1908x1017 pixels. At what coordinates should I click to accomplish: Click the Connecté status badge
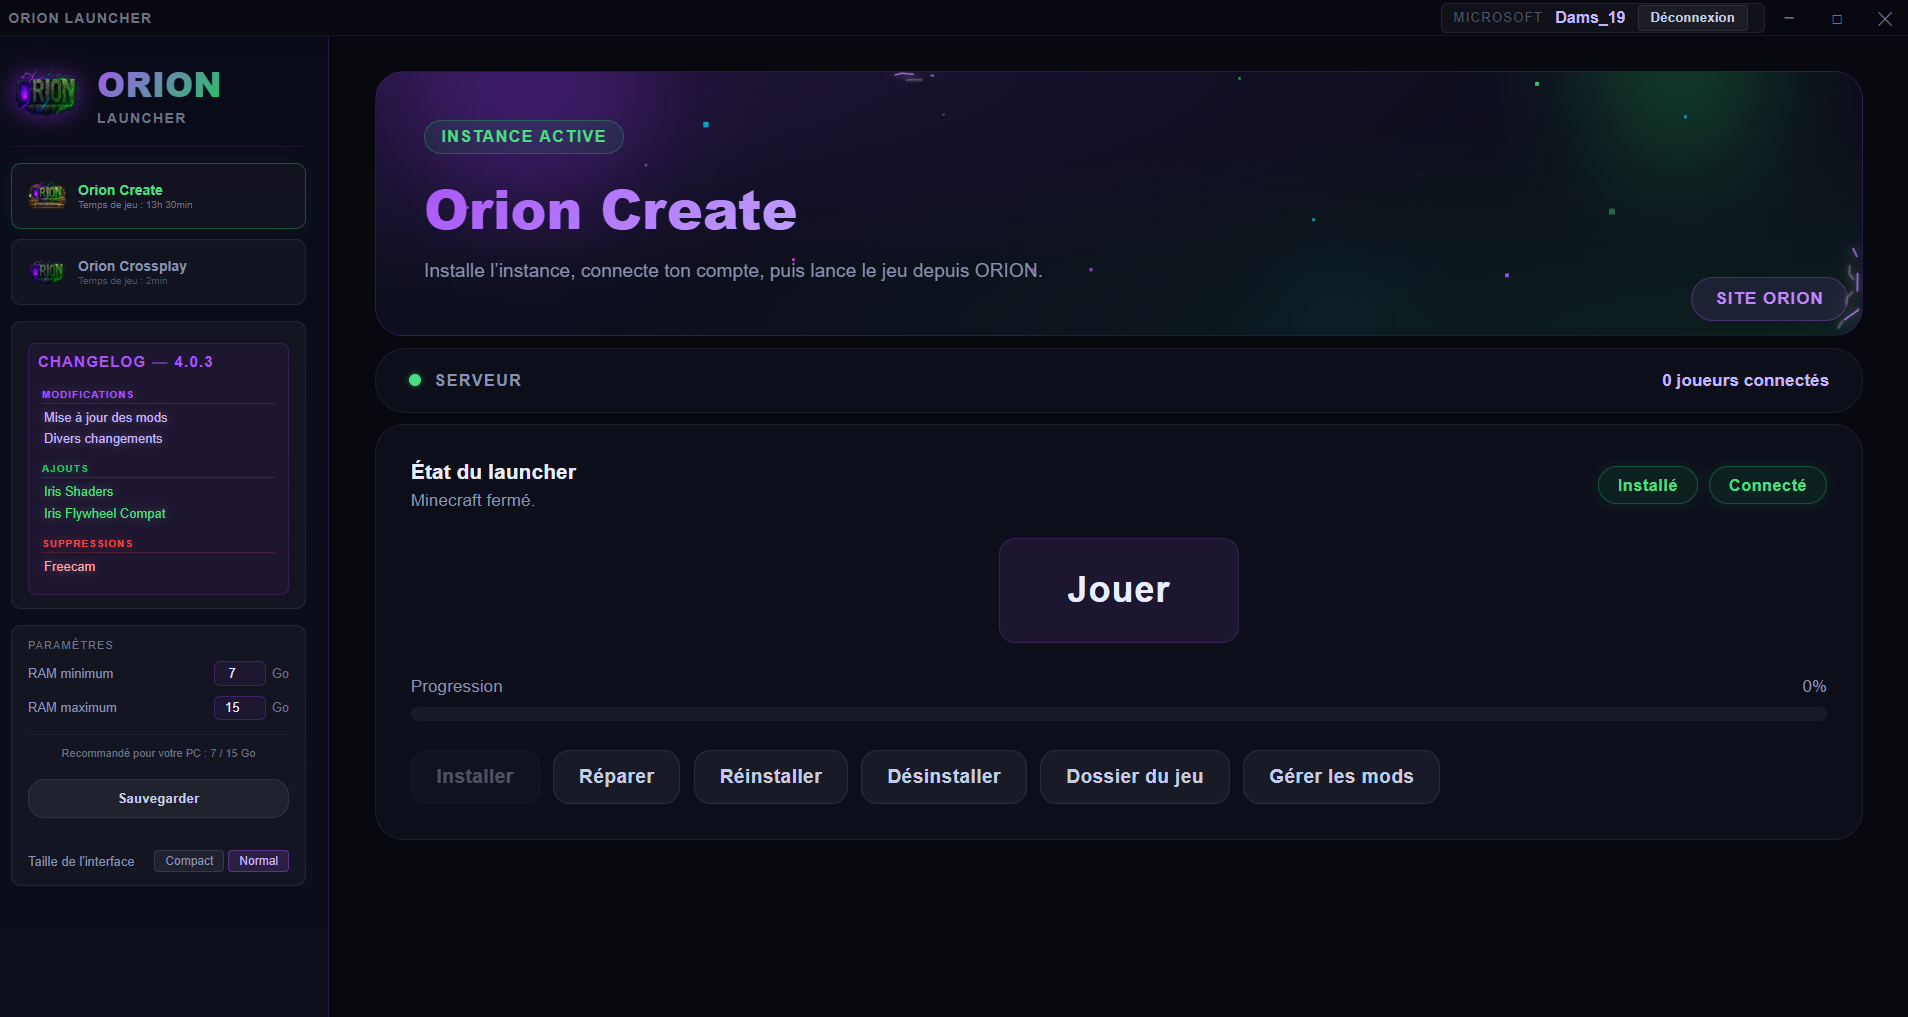coord(1767,485)
